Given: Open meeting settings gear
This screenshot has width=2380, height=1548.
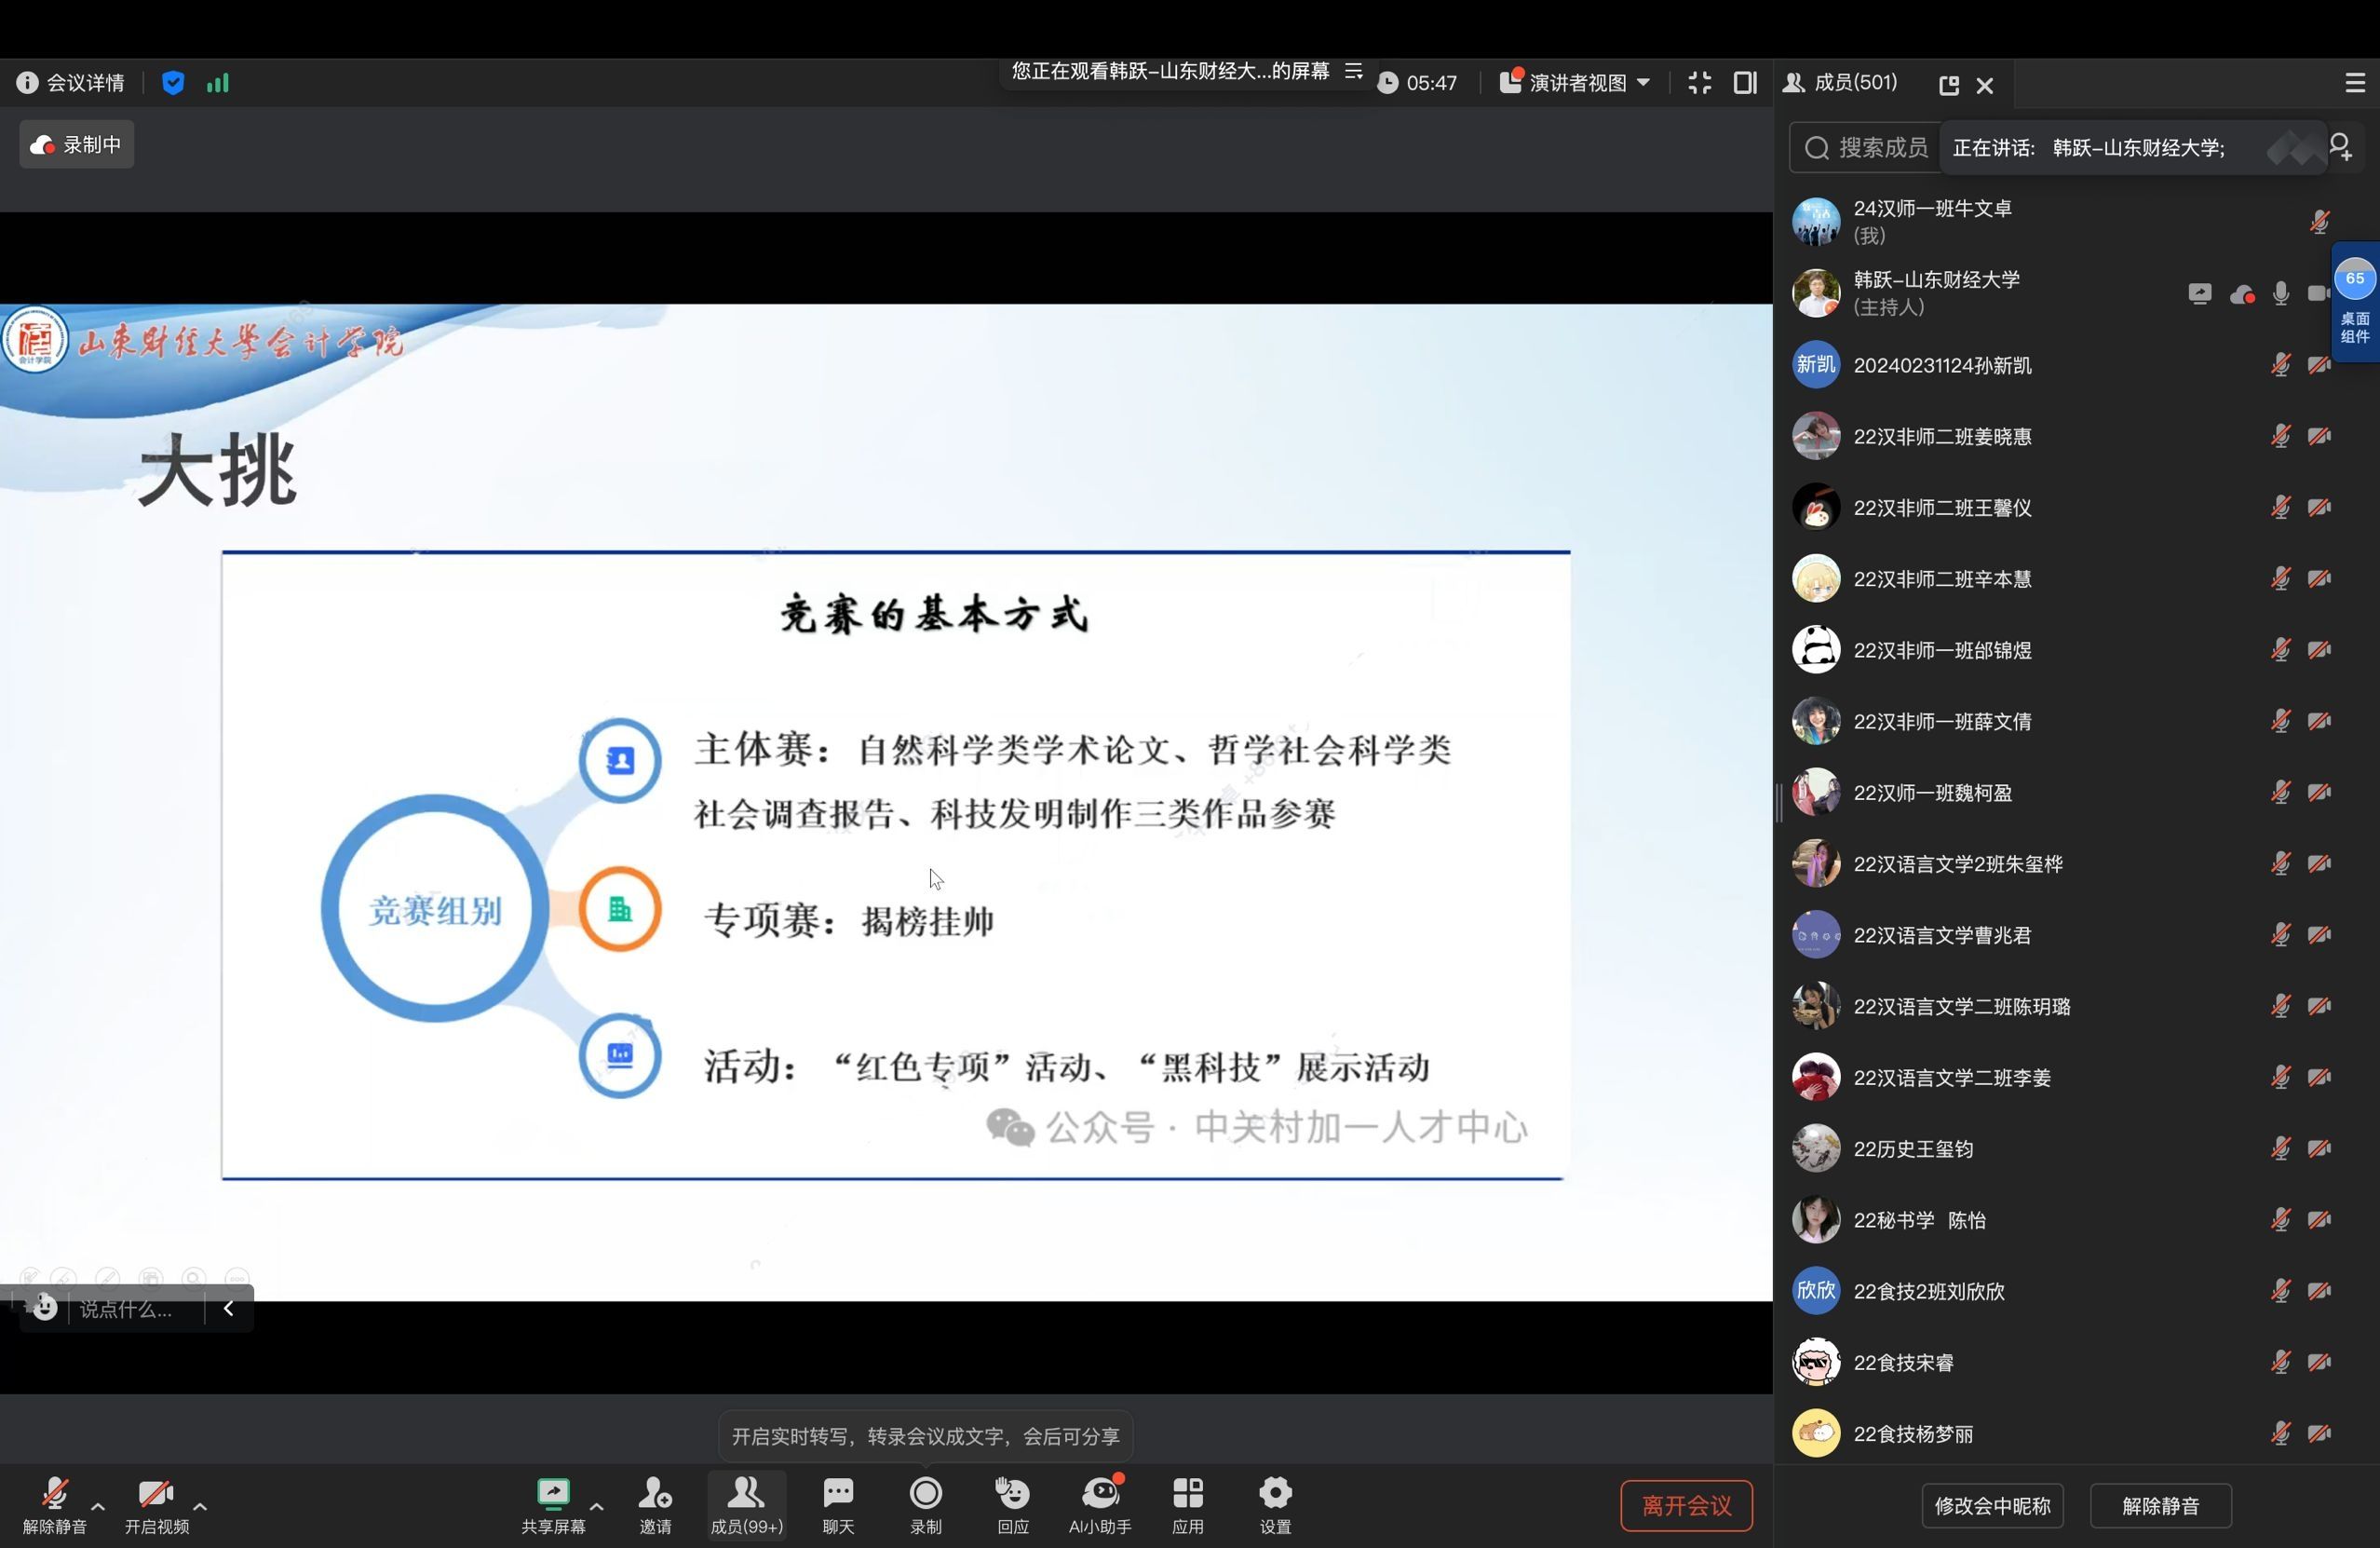Looking at the screenshot, I should click(1275, 1503).
